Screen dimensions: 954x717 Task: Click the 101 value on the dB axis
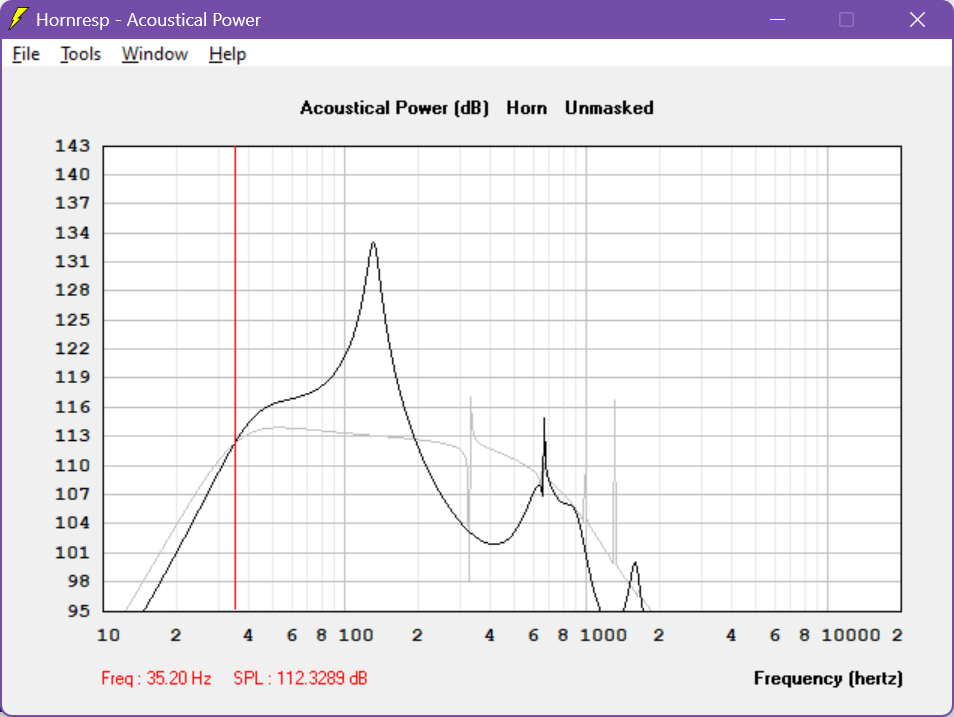[72, 553]
